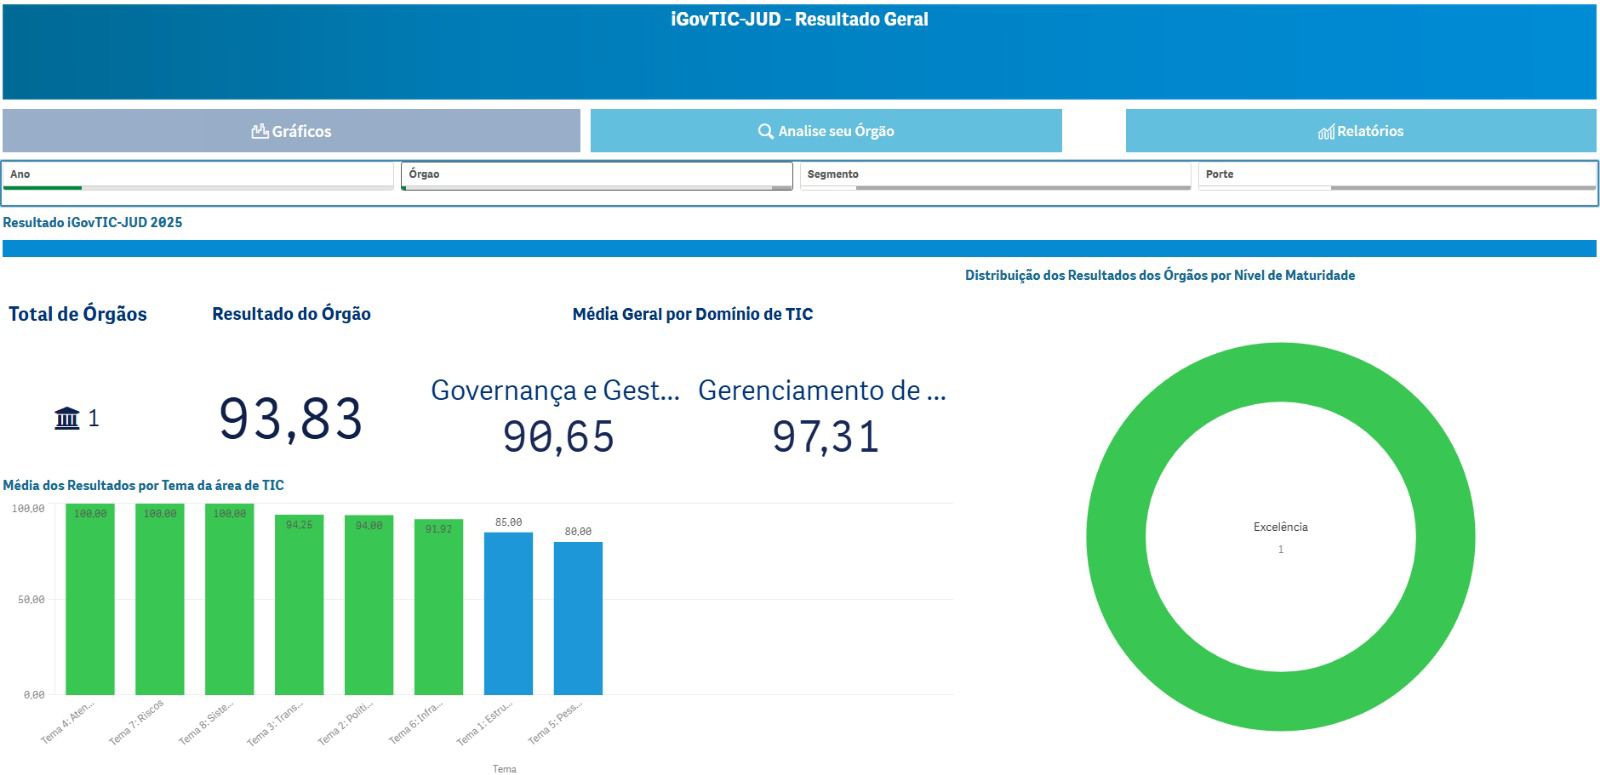Click the Tema 3 bar valued 94,25
The height and width of the screenshot is (775, 1600).
tap(299, 604)
